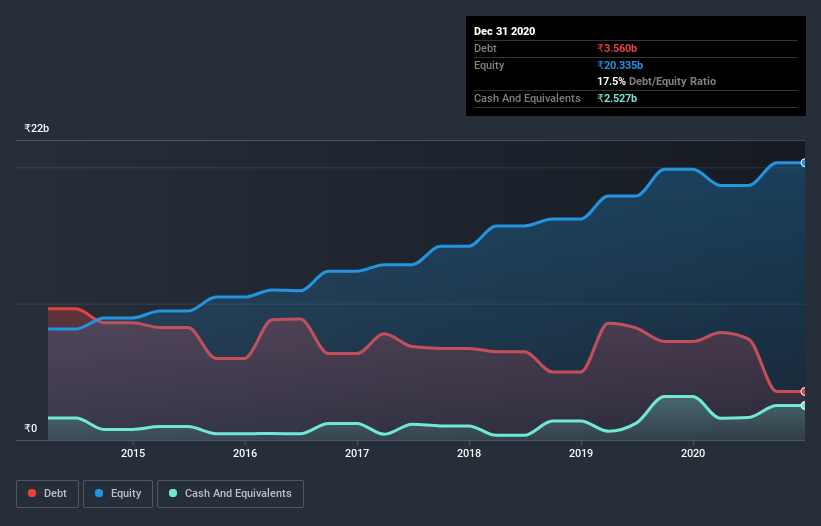Click the ₹20.335b equity value
This screenshot has width=821, height=526.
(x=620, y=65)
